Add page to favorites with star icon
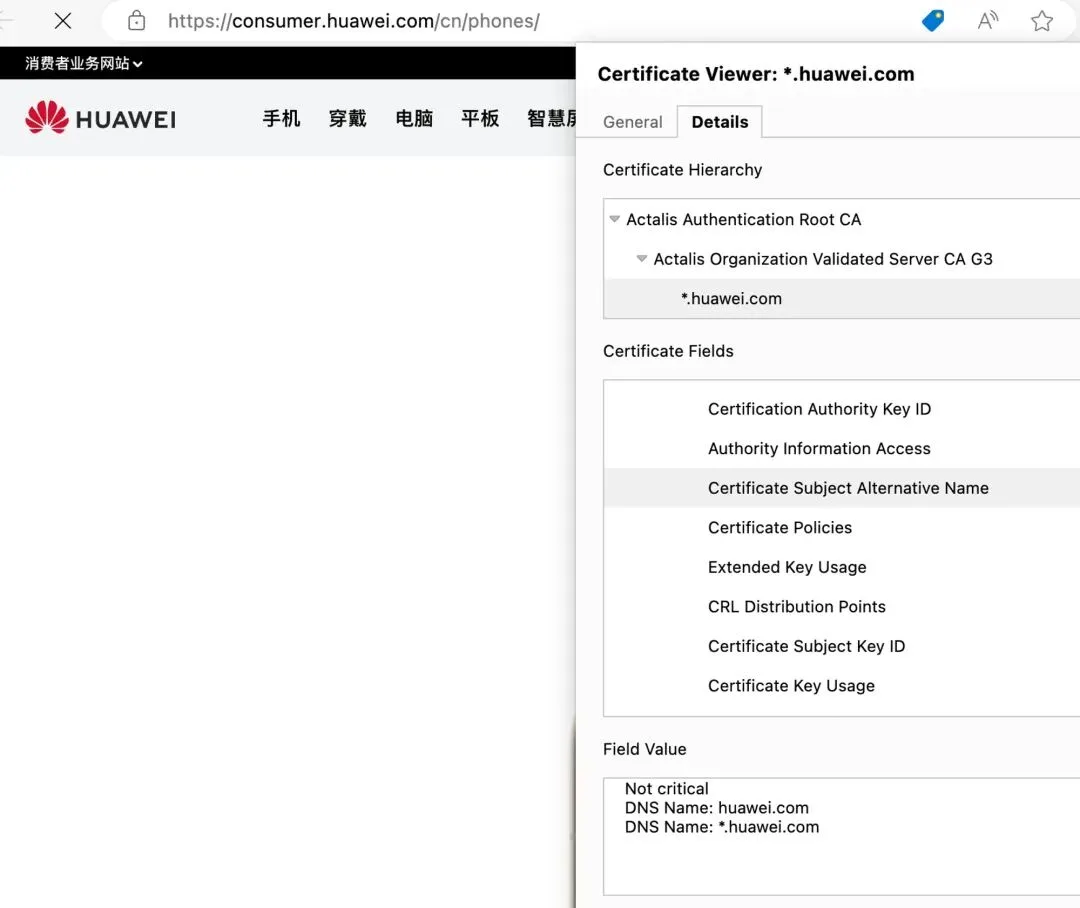Image resolution: width=1080 pixels, height=908 pixels. pyautogui.click(x=1041, y=21)
